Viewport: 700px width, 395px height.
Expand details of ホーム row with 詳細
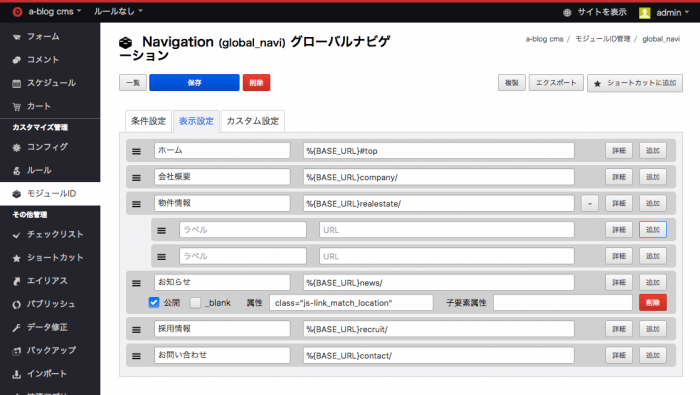point(619,150)
